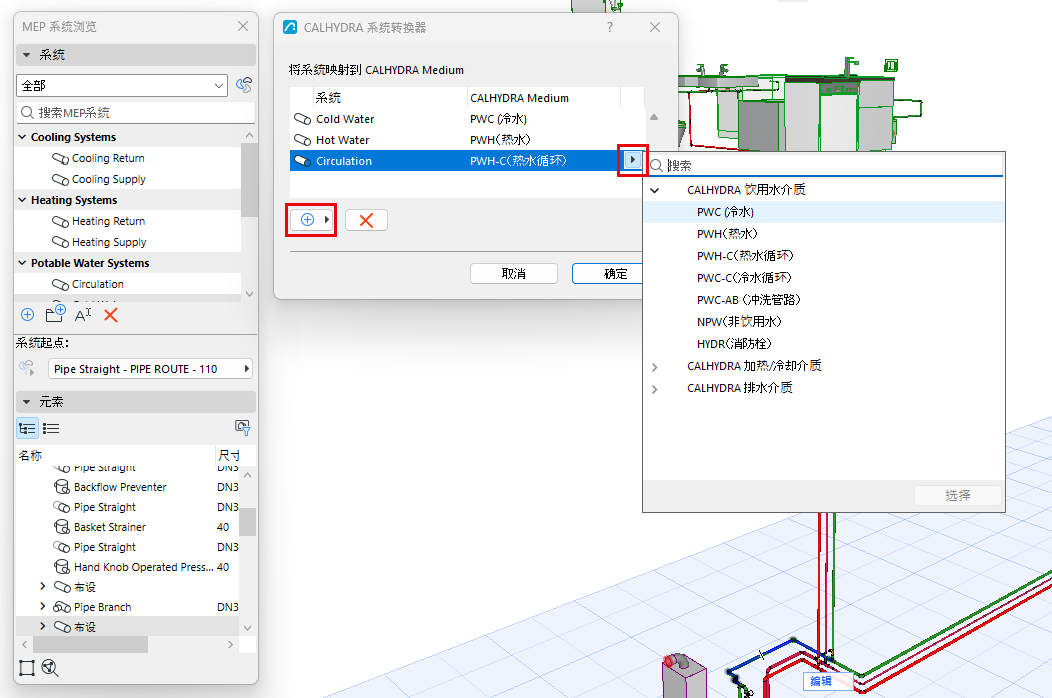The image size is (1052, 698).
Task: Click the 搜索MEP系统 search field
Action: [136, 113]
